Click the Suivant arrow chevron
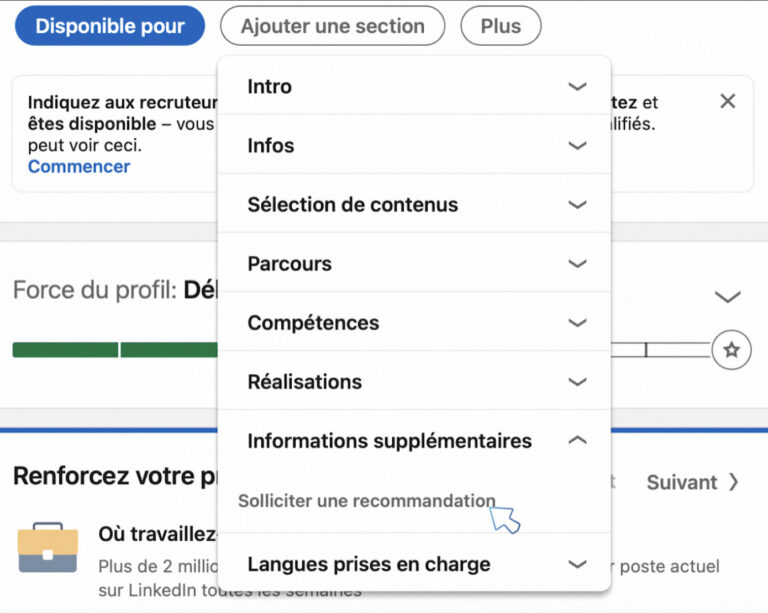 click(733, 482)
